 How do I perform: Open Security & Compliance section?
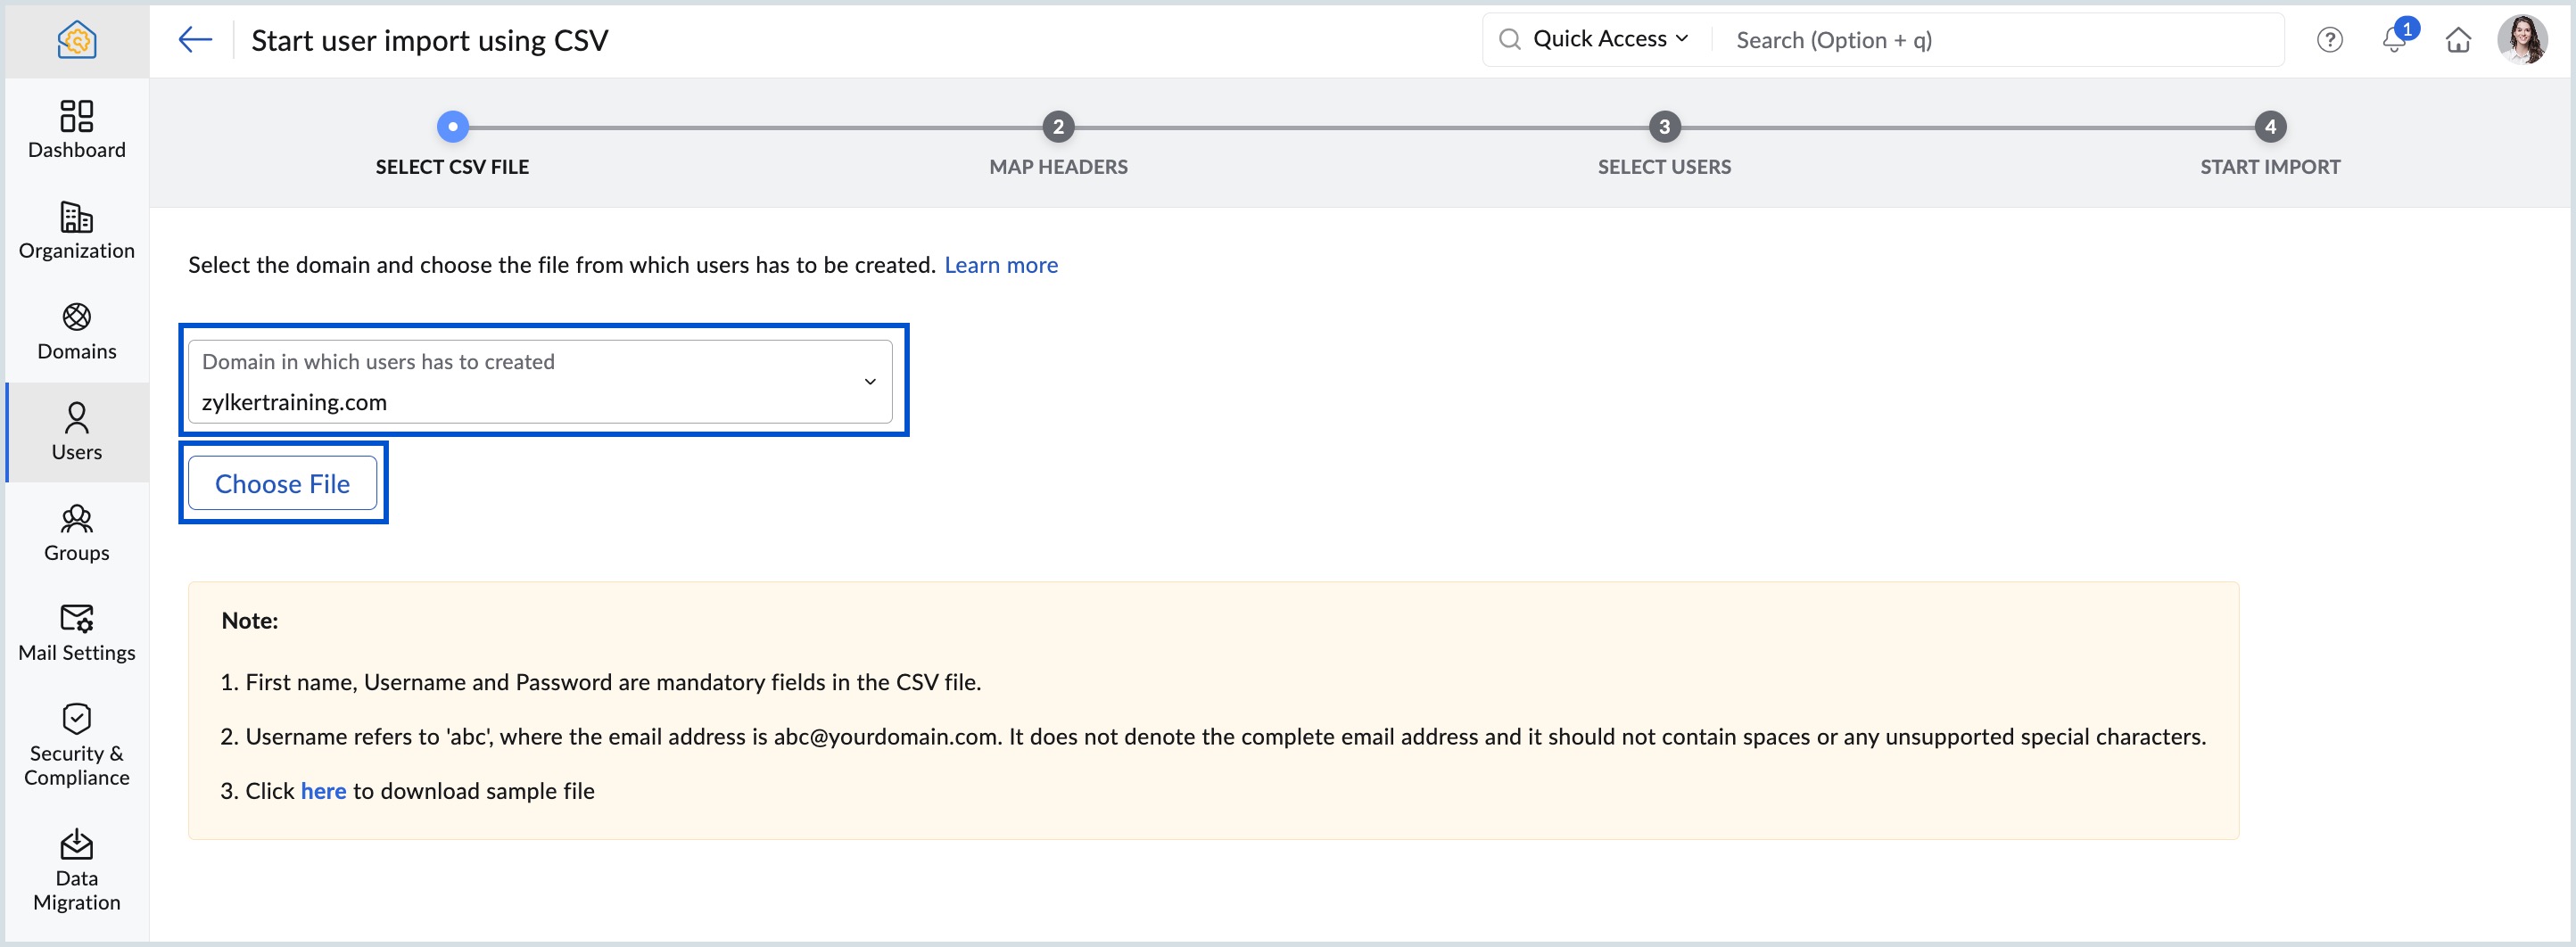pyautogui.click(x=77, y=745)
